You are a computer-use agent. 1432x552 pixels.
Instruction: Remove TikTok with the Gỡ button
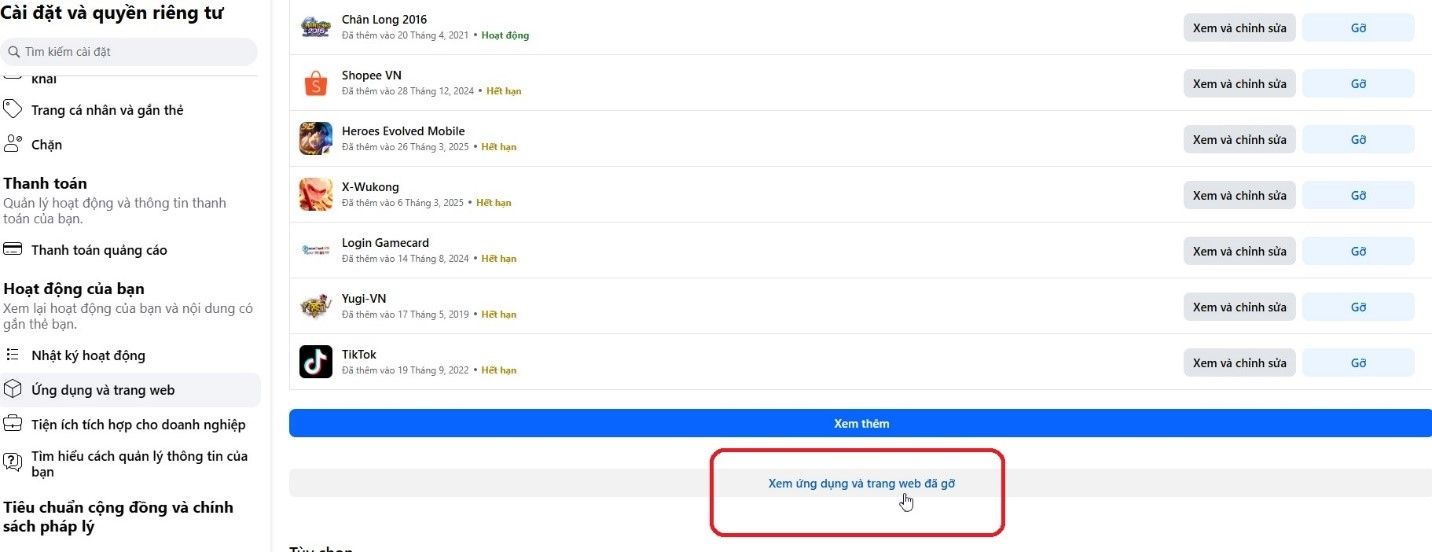click(x=1358, y=363)
